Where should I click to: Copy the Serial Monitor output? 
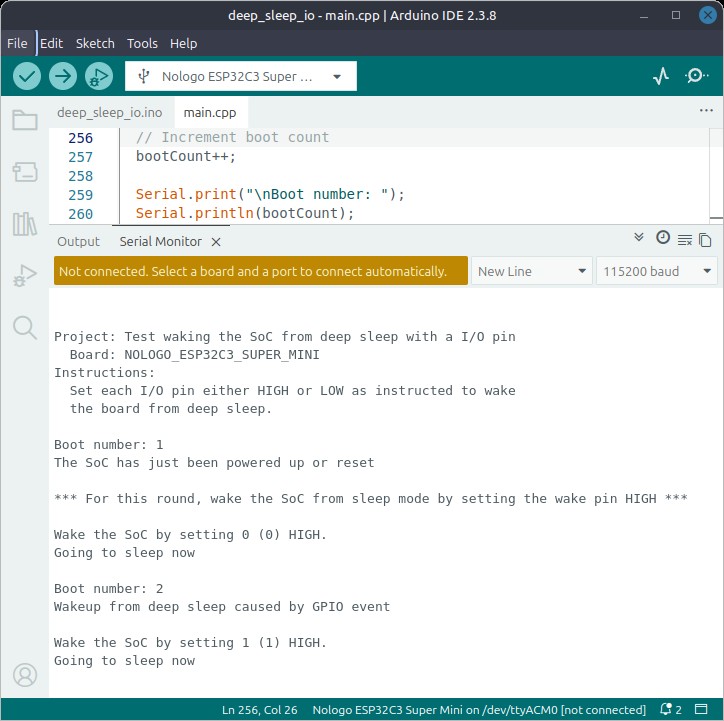point(705,240)
